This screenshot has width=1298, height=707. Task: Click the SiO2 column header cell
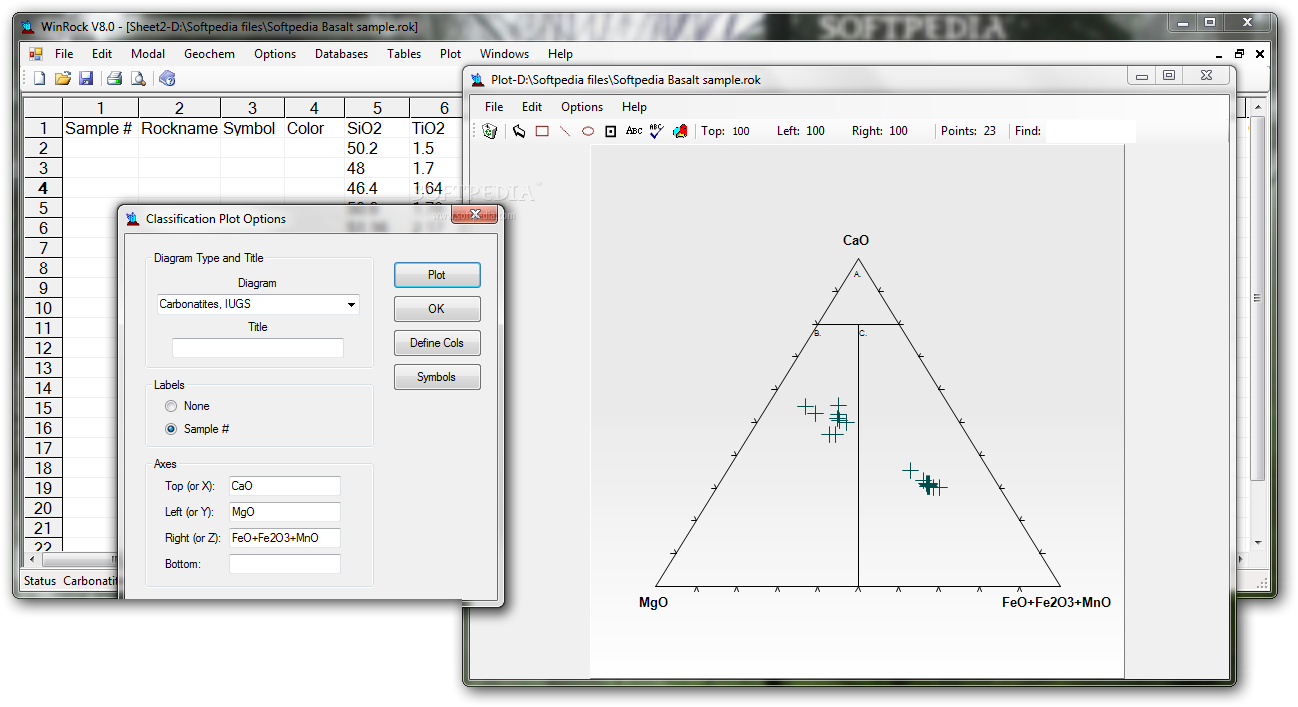(x=377, y=128)
